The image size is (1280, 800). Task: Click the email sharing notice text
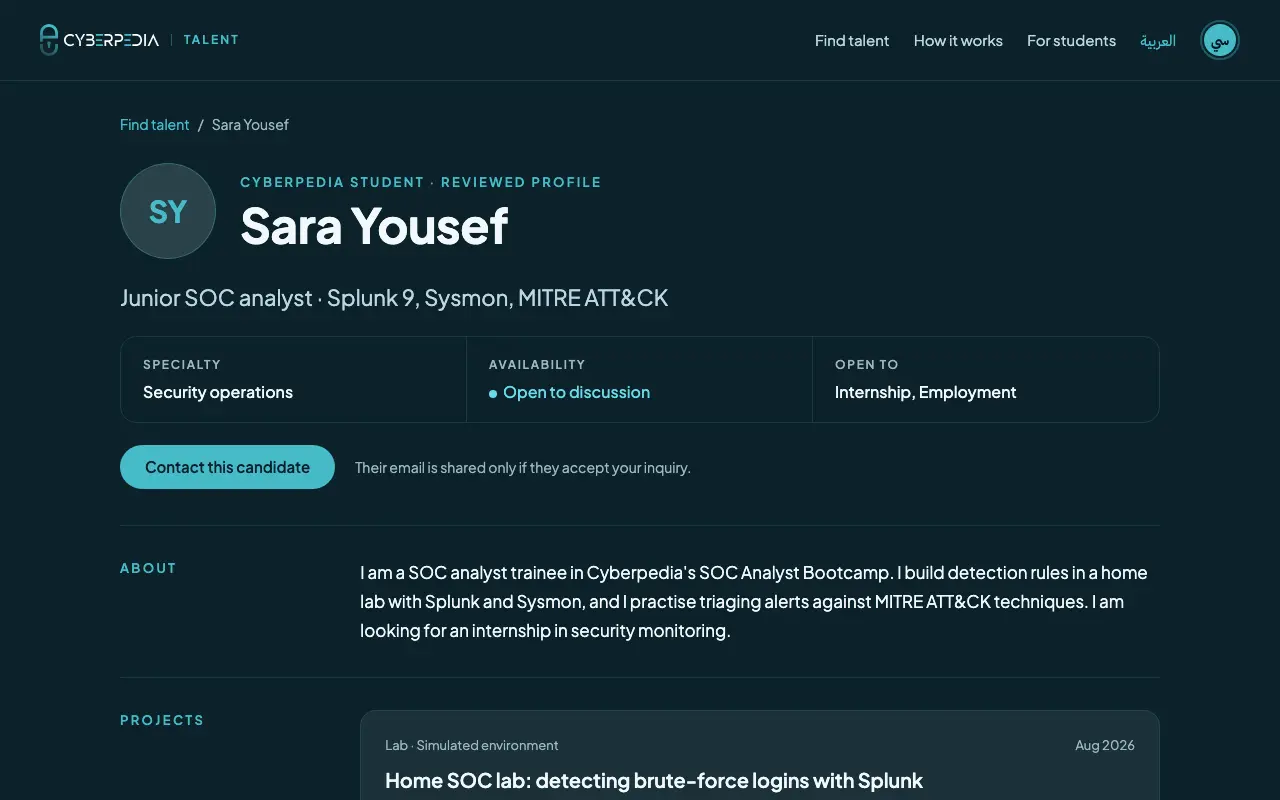[523, 467]
